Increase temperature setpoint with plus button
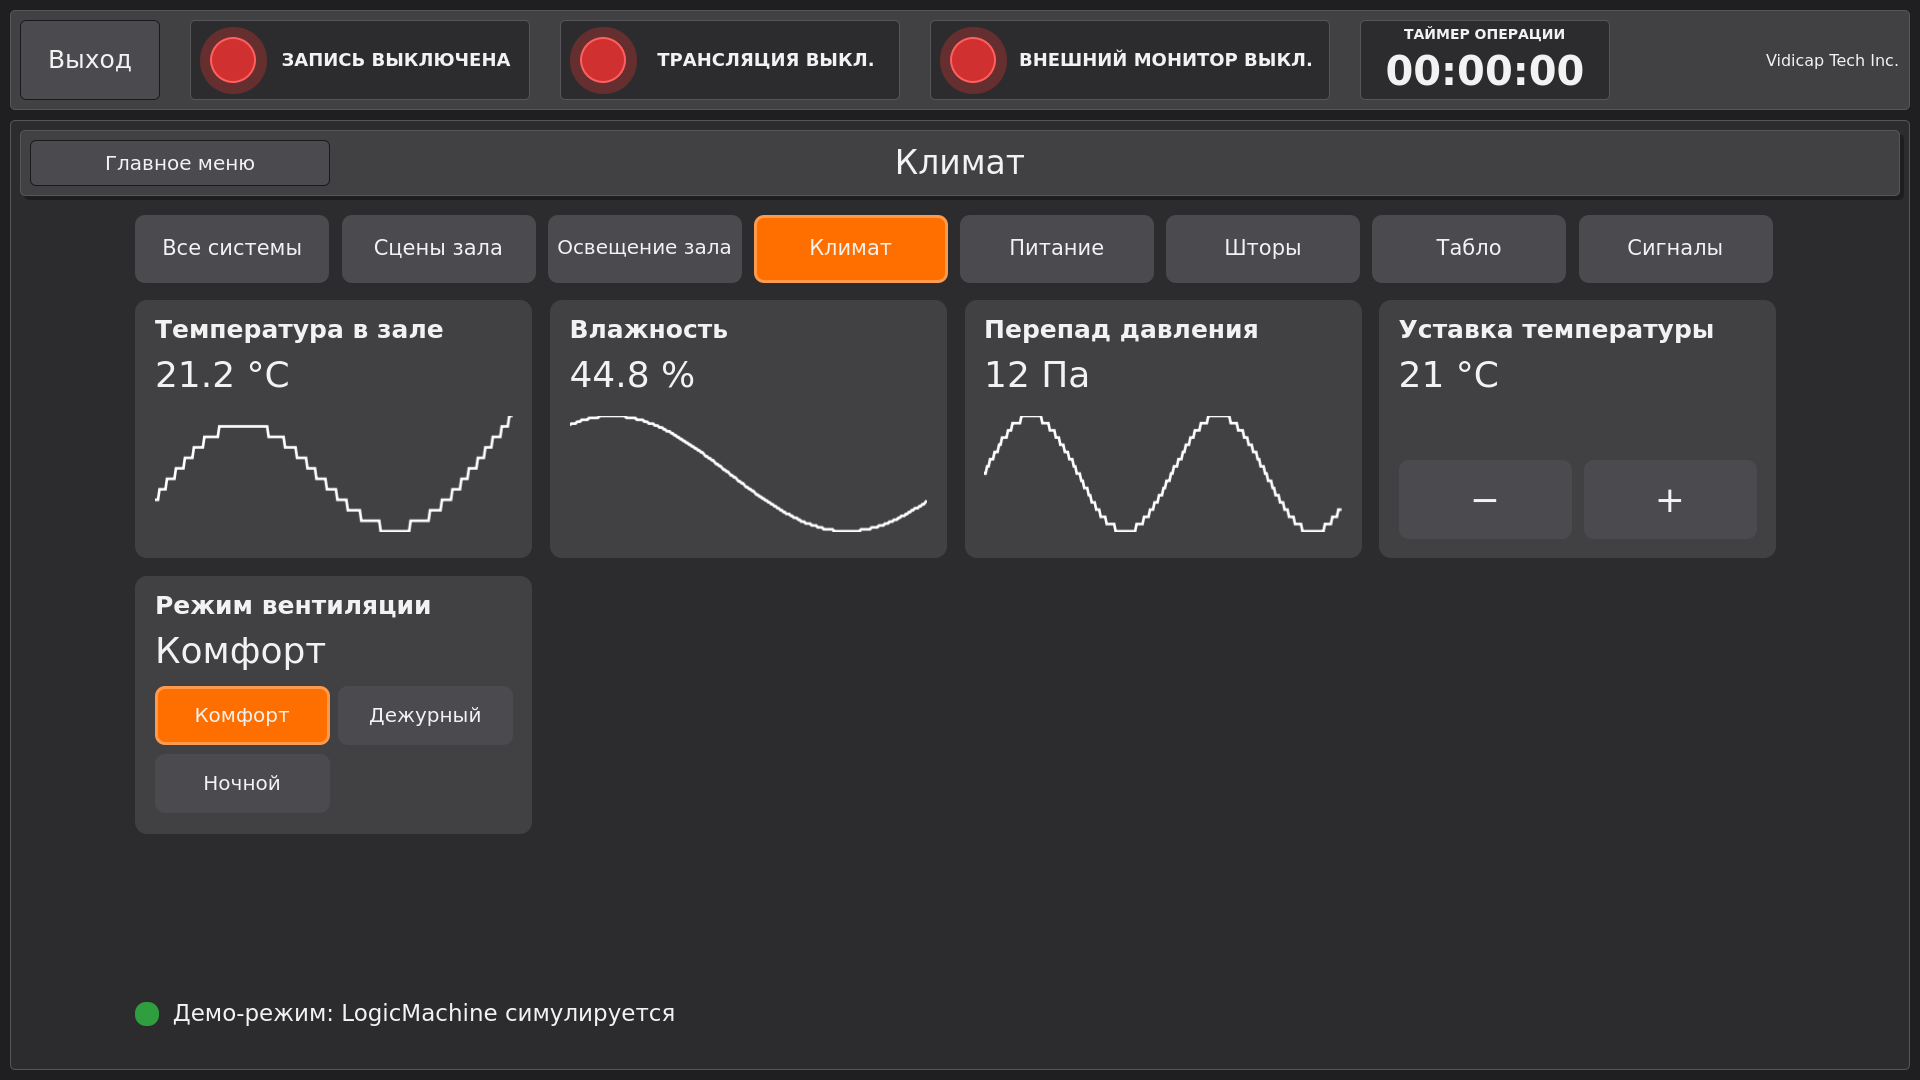Image resolution: width=1920 pixels, height=1080 pixels. point(1670,499)
